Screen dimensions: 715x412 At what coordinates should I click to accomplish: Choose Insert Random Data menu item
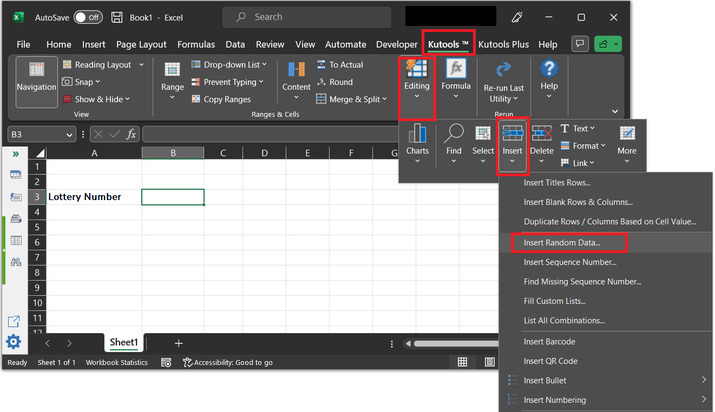pos(606,242)
